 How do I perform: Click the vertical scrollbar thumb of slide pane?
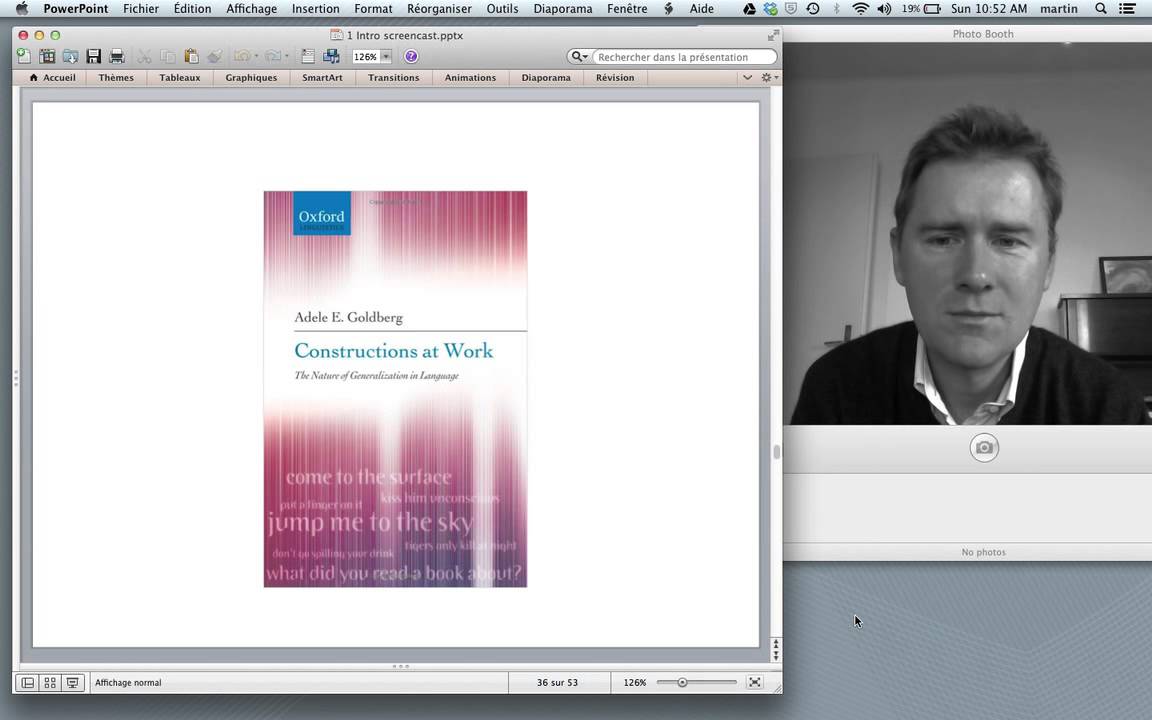777,451
